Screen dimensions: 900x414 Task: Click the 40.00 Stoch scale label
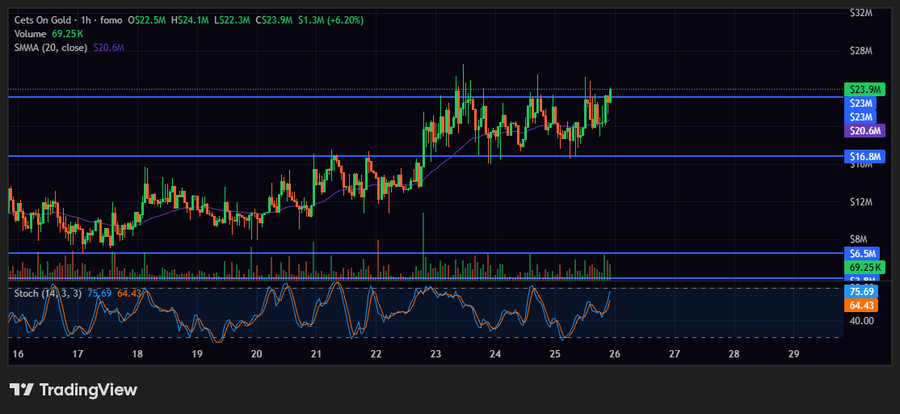(861, 320)
